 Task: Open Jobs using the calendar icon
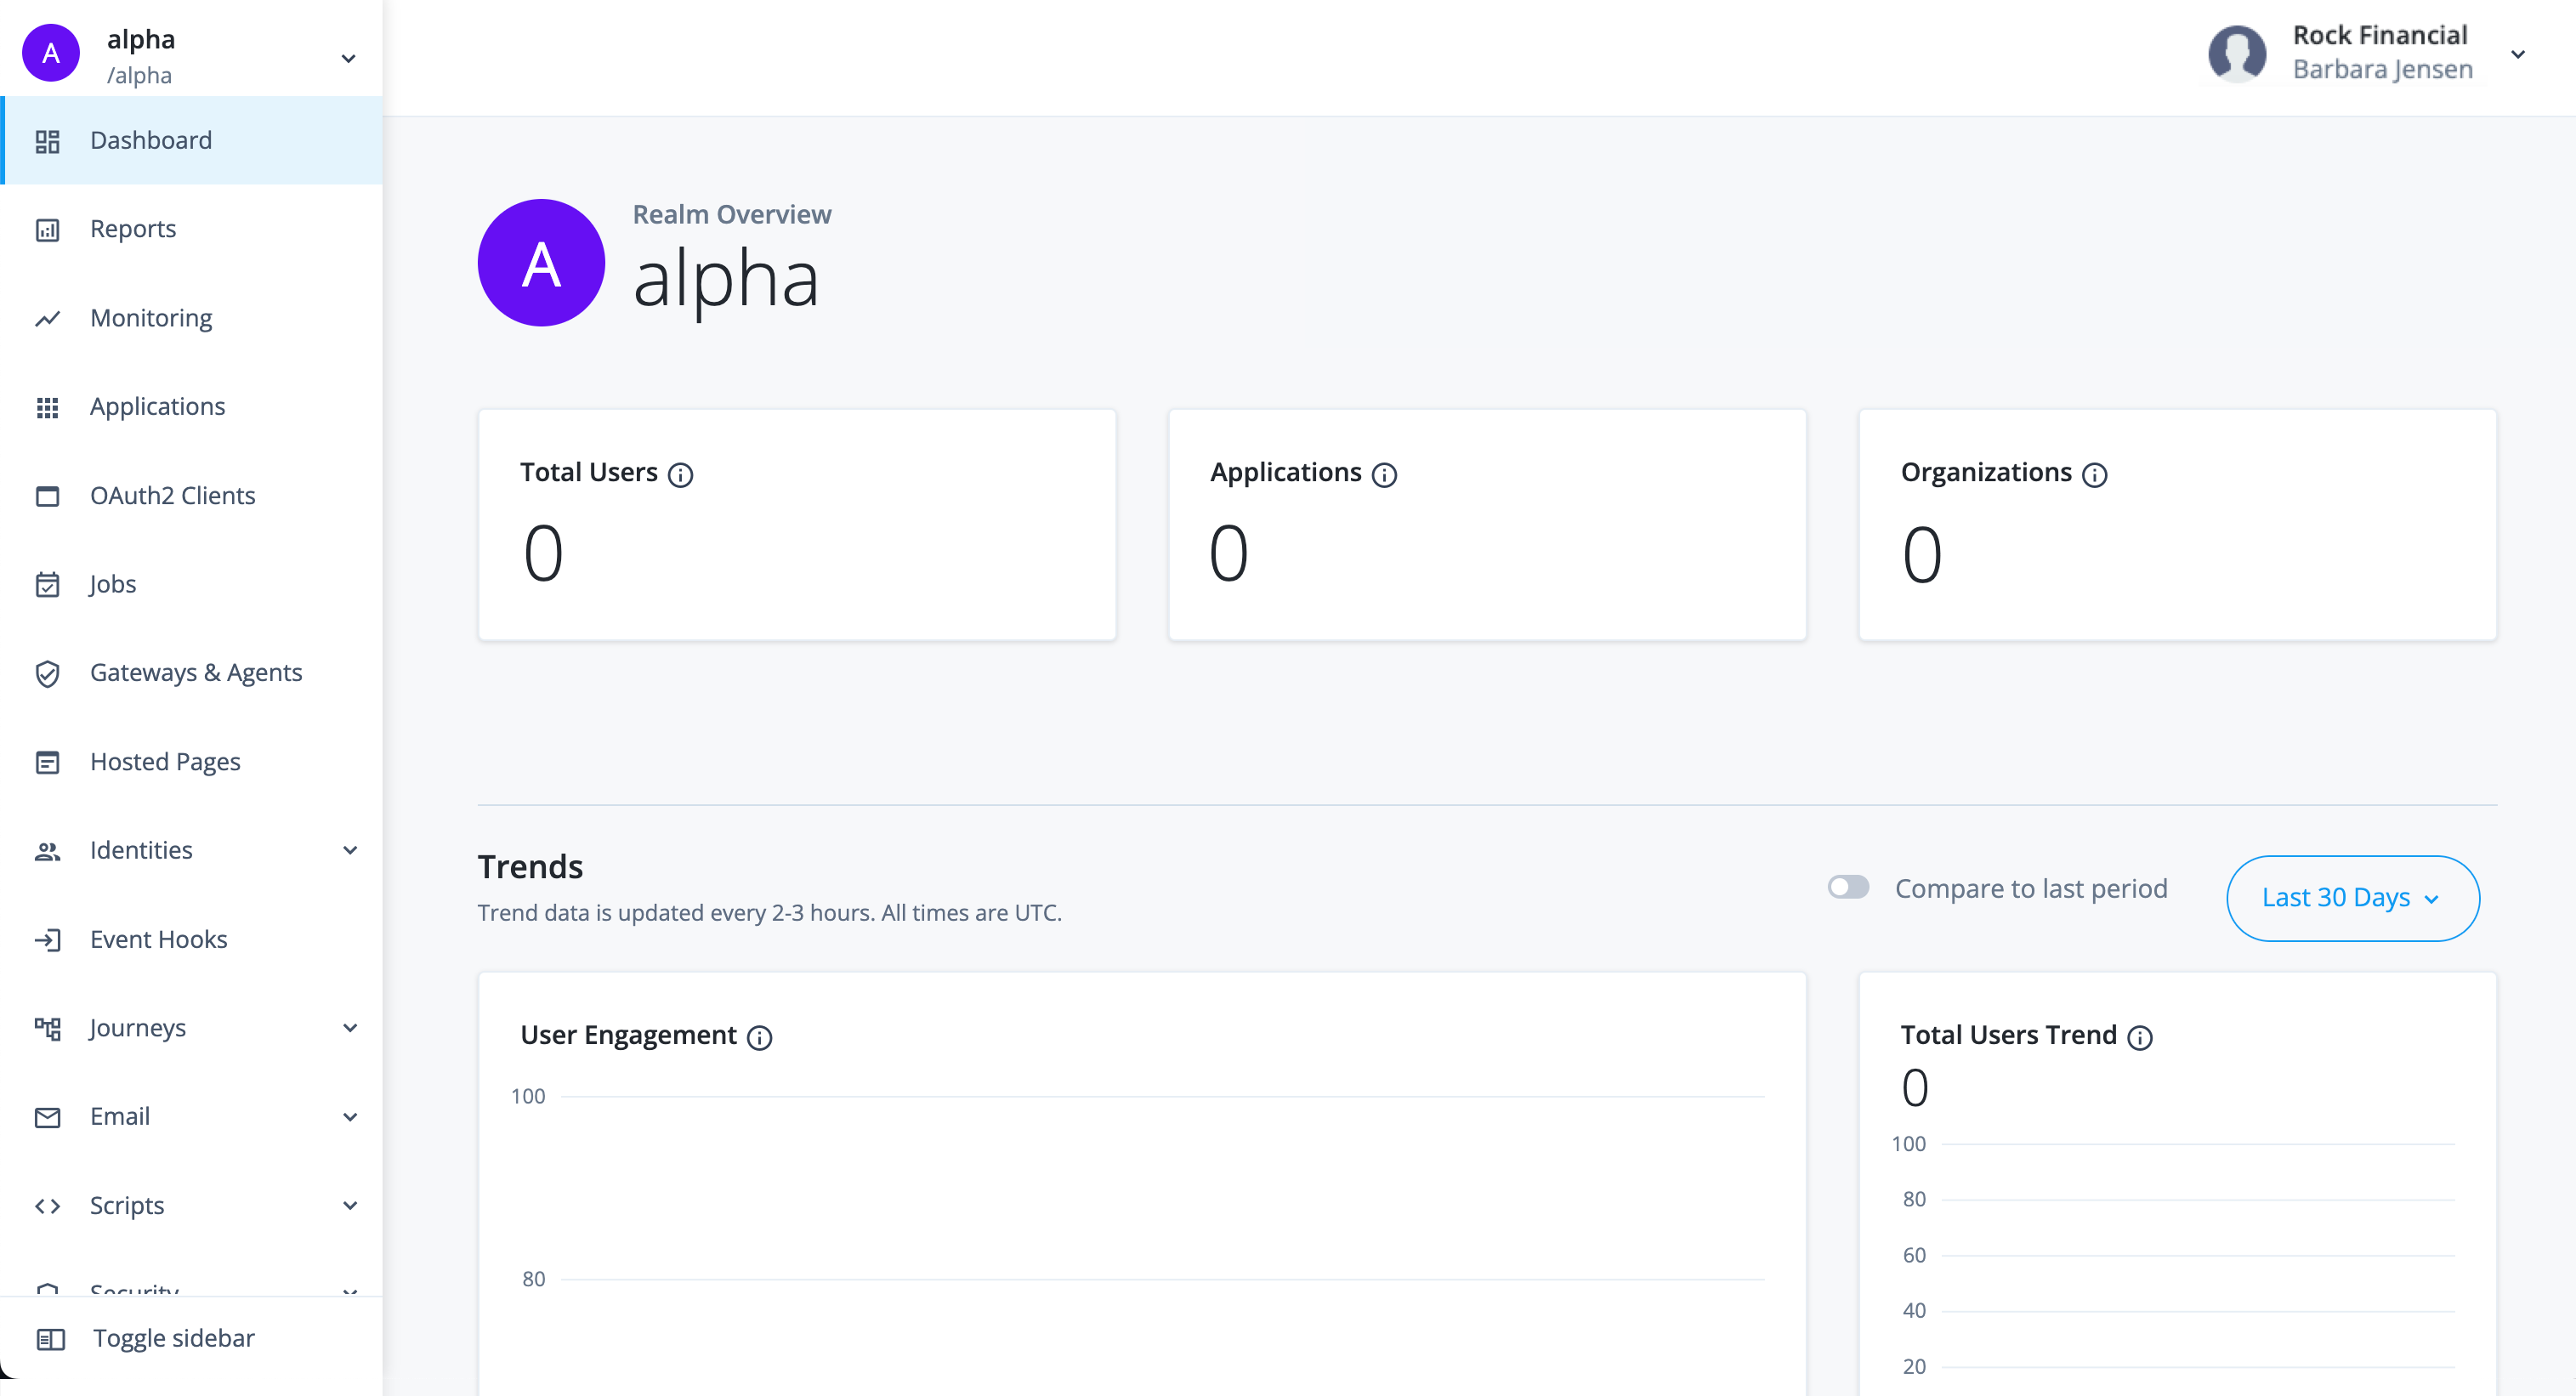[48, 584]
